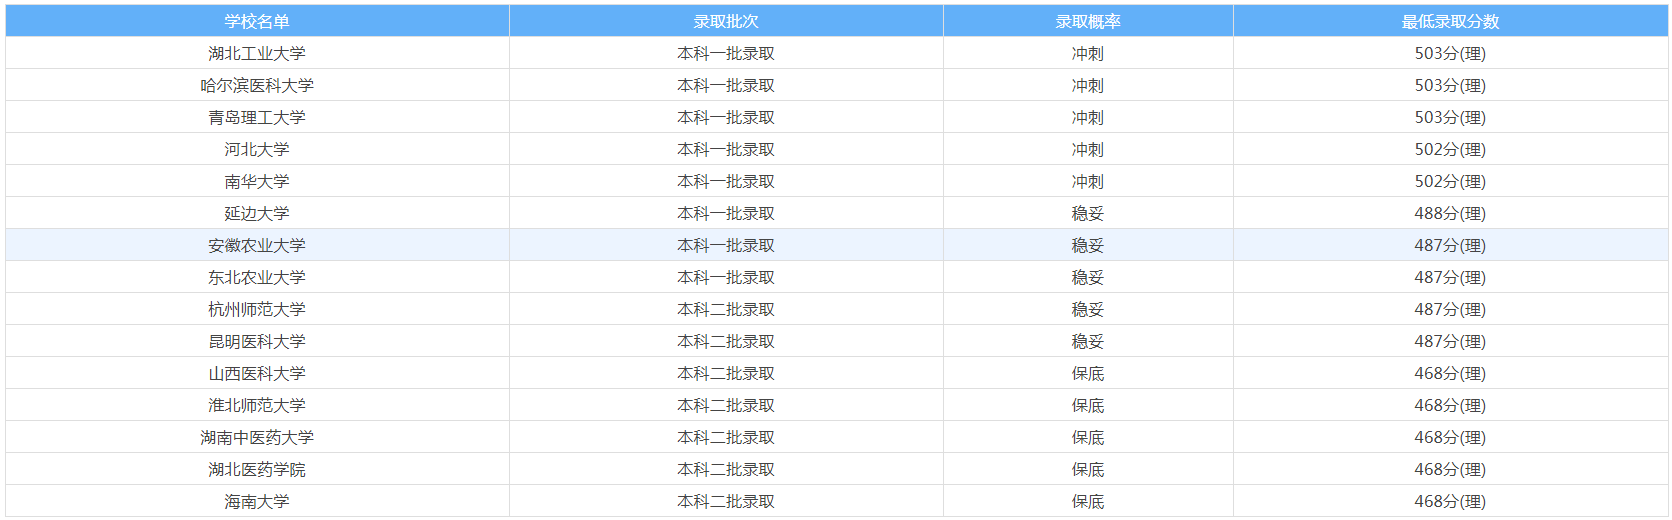This screenshot has height=520, width=1672.
Task: Click the 东北农业大学 cell
Action: 257,277
